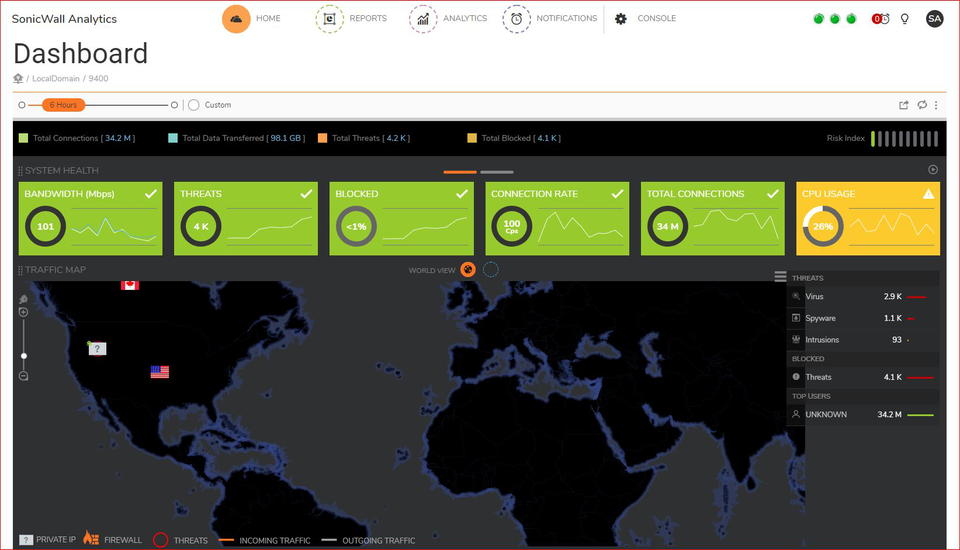Switch to the alternate map view circle
The height and width of the screenshot is (550, 960).
coord(491,270)
